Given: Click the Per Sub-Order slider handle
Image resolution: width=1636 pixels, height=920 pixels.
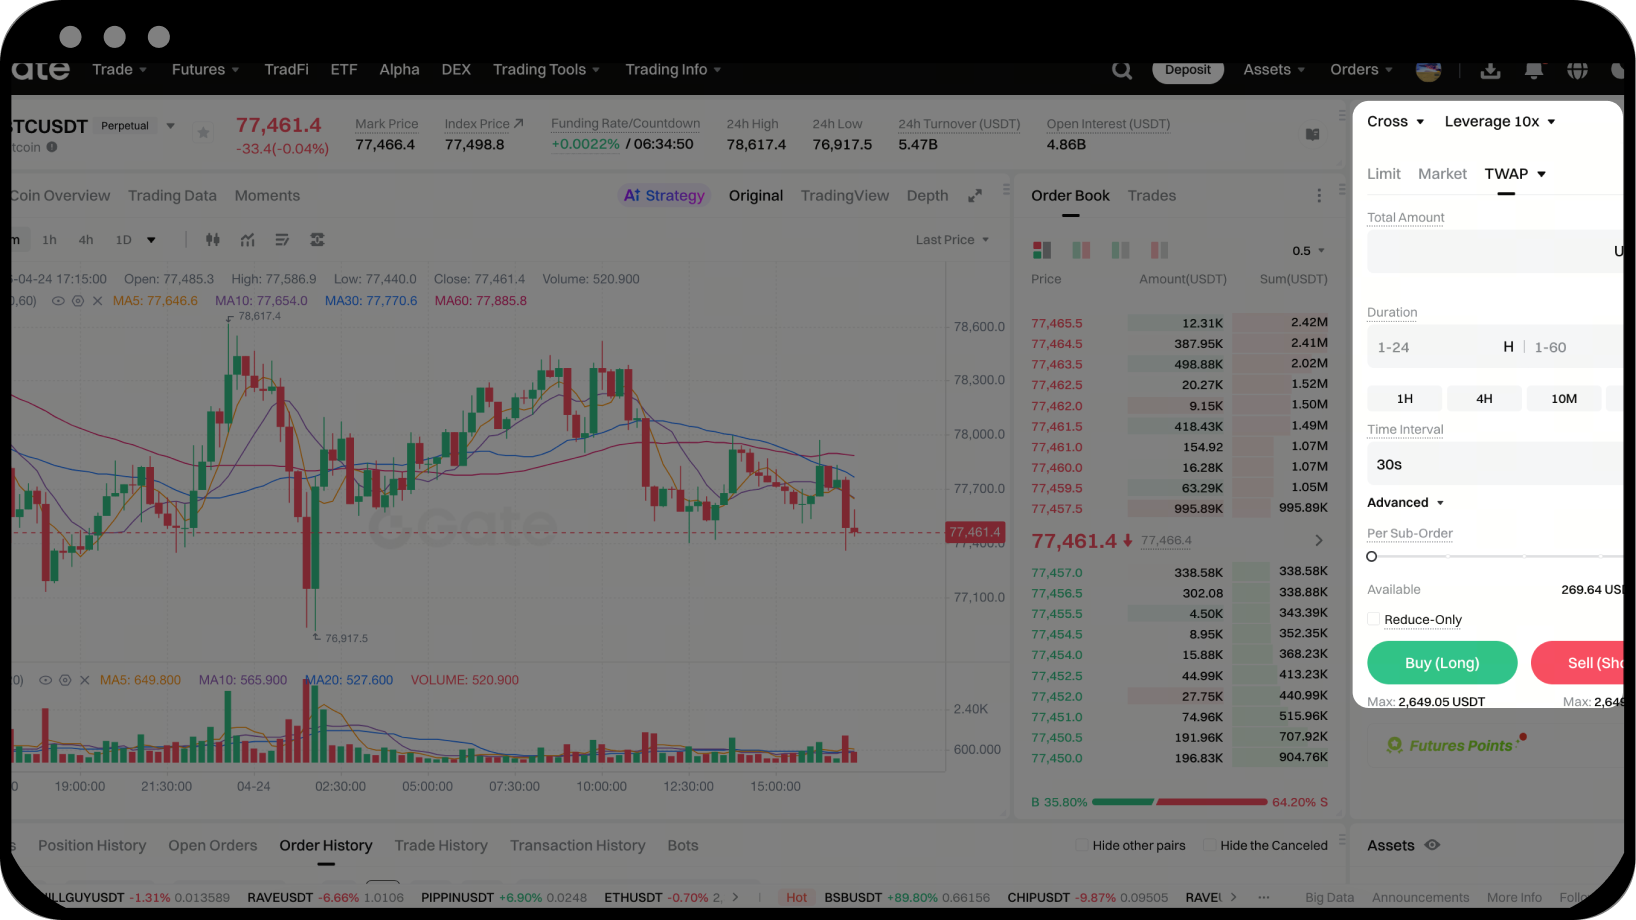Looking at the screenshot, I should pos(1372,556).
